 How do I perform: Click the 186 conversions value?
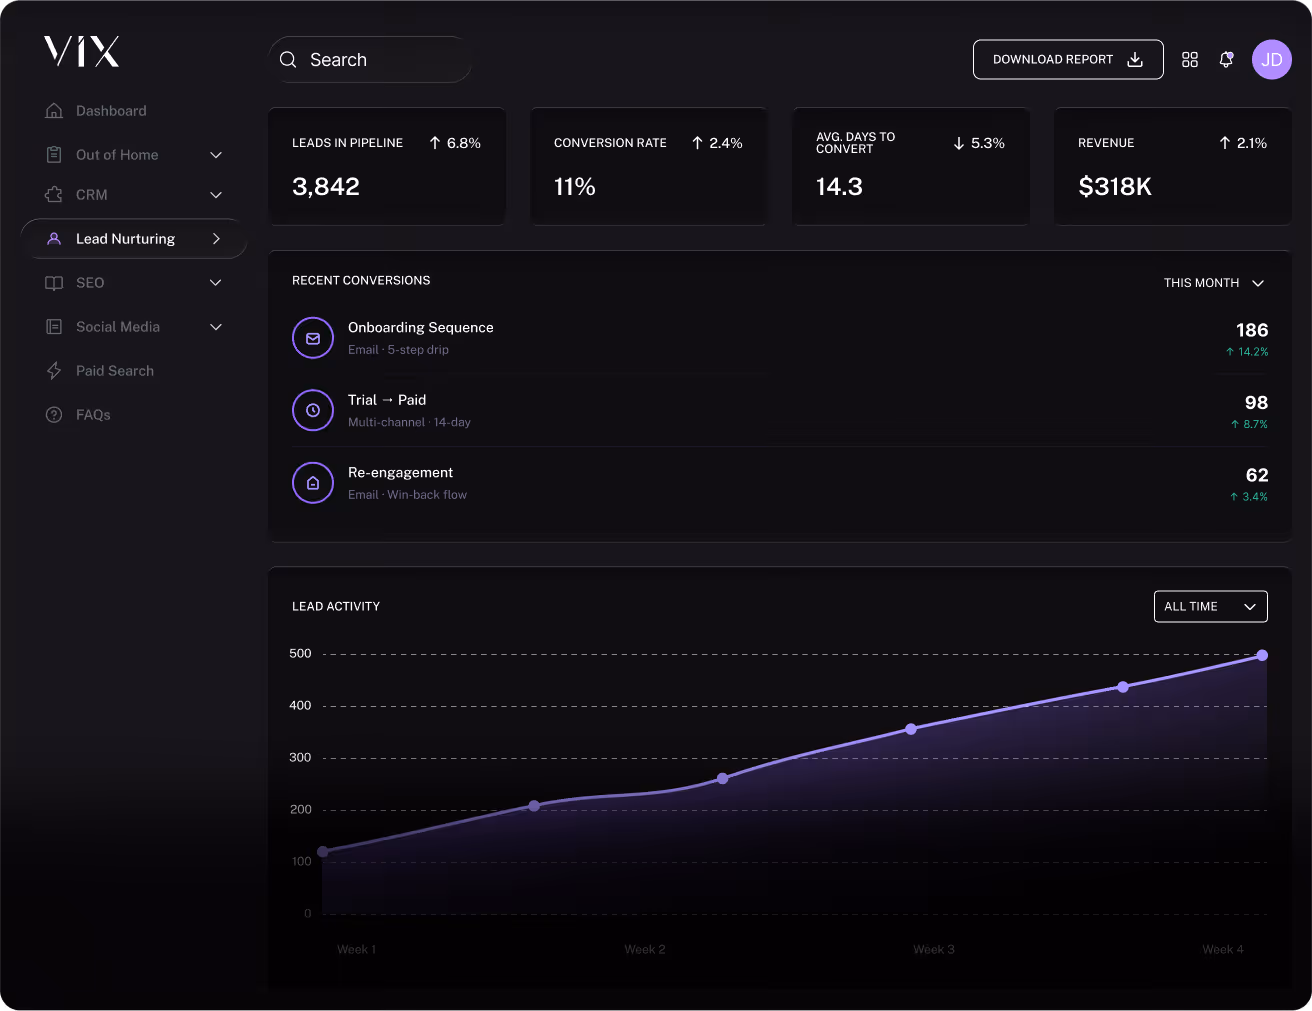pyautogui.click(x=1252, y=330)
